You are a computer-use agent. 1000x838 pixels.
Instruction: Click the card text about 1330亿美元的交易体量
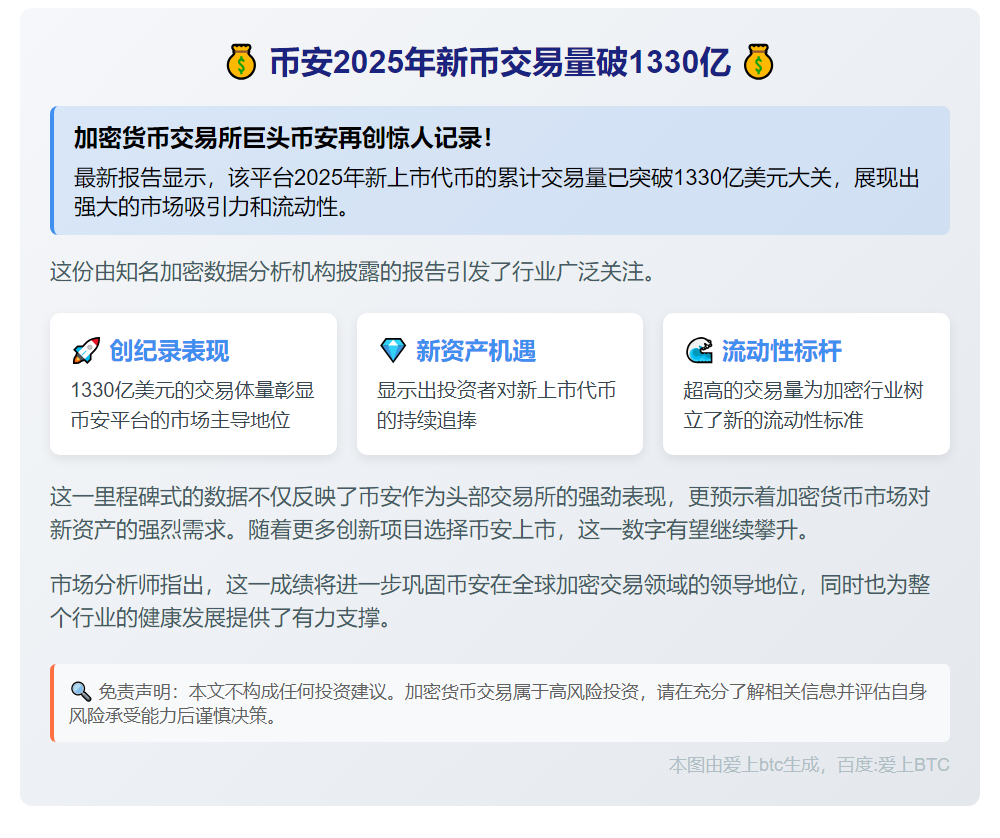tap(192, 405)
